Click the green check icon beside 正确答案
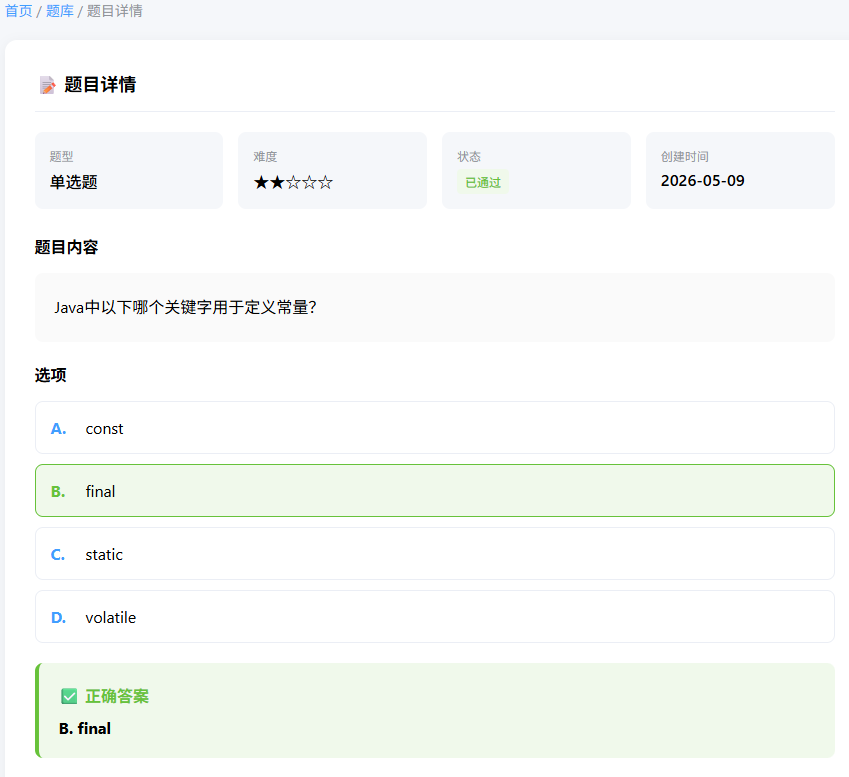 click(69, 696)
